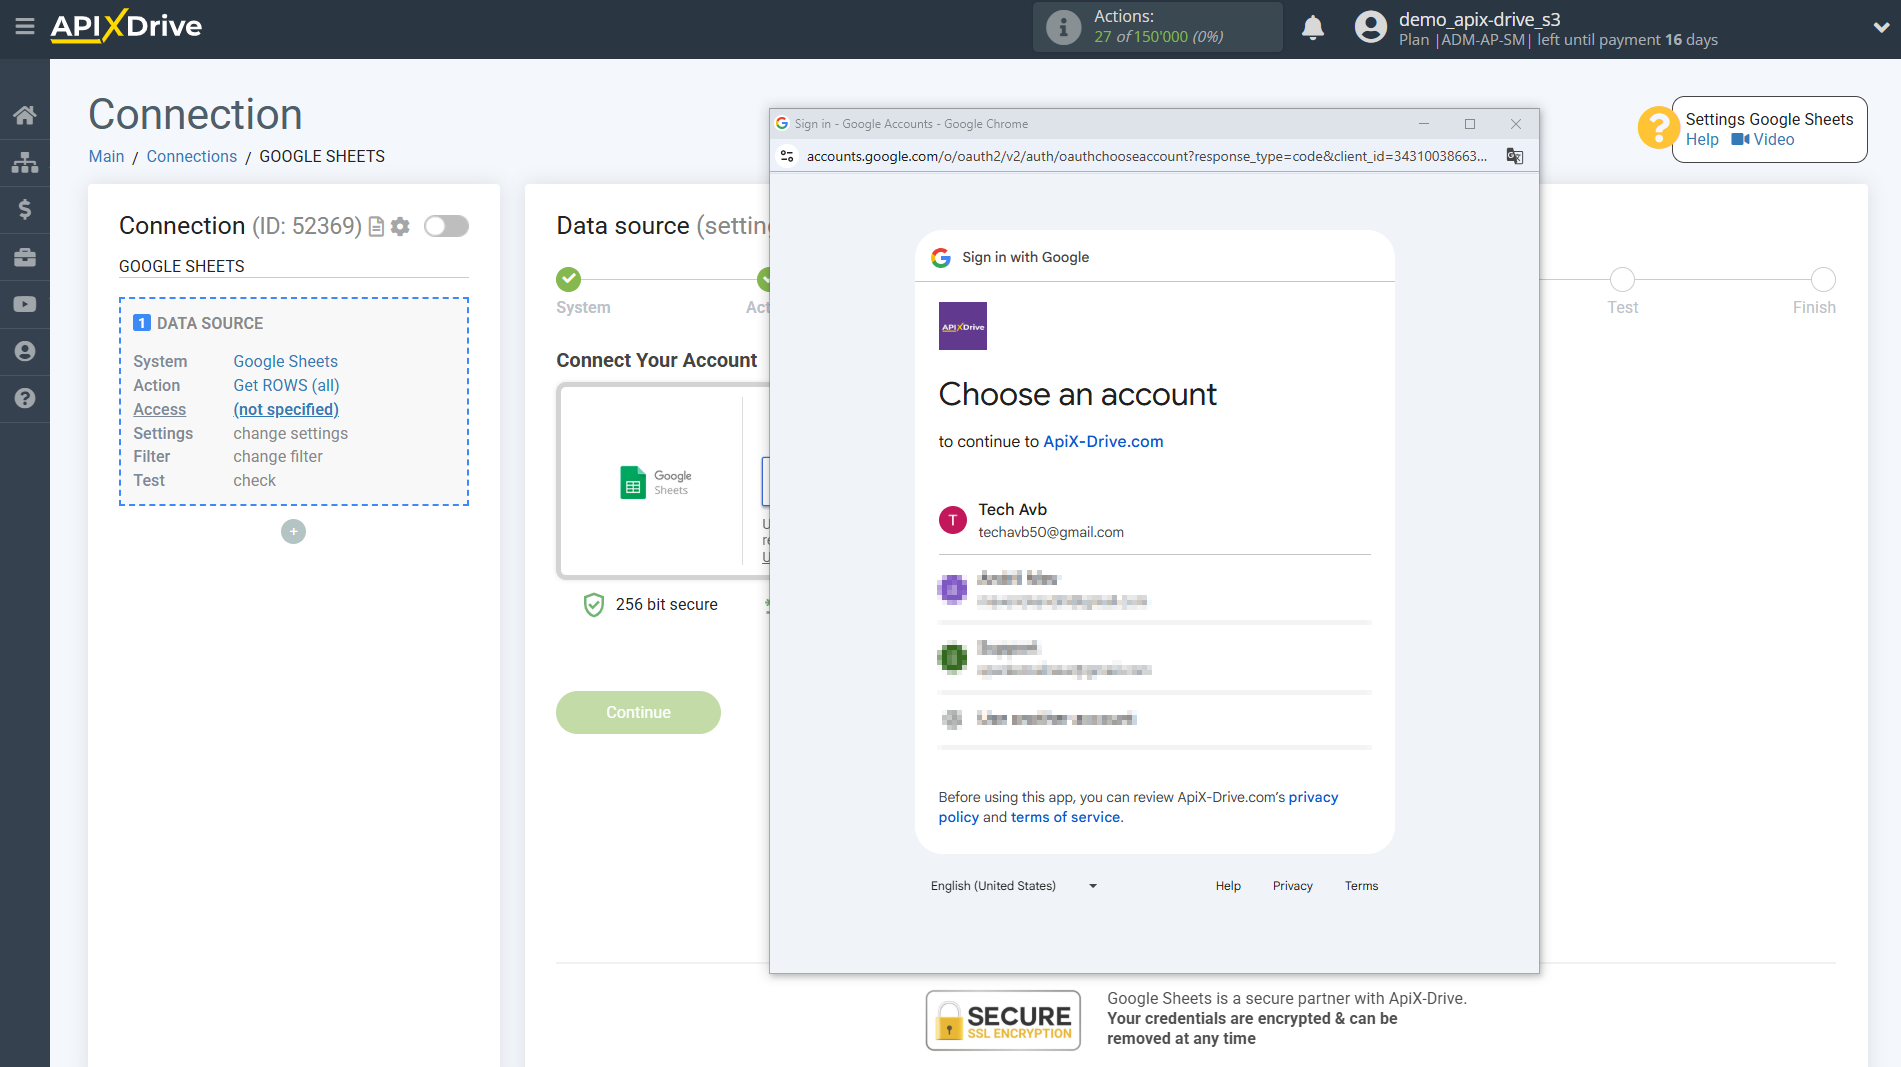This screenshot has height=1067, width=1901.
Task: Click the translate page icon in address bar
Action: [1515, 156]
